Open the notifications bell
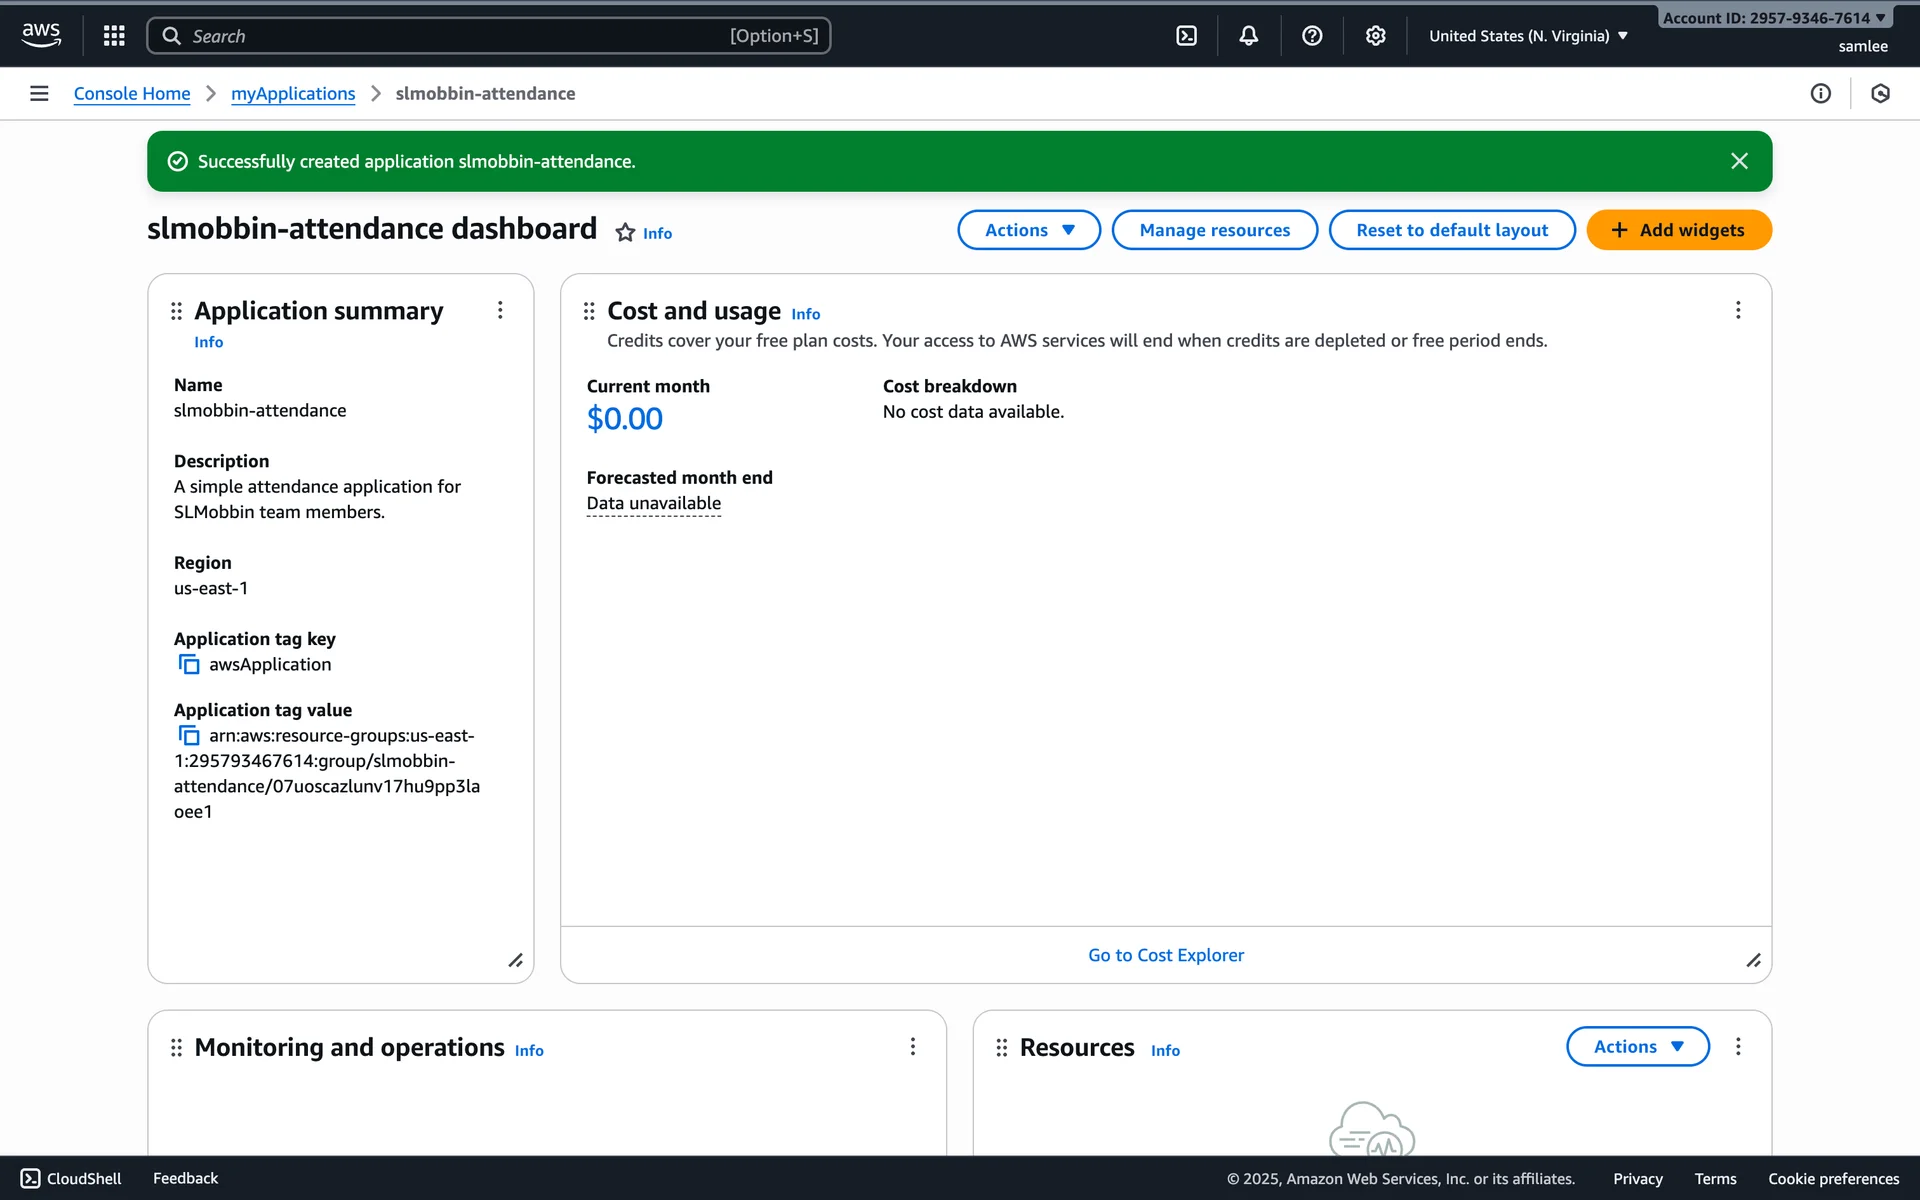The image size is (1920, 1200). point(1248,36)
